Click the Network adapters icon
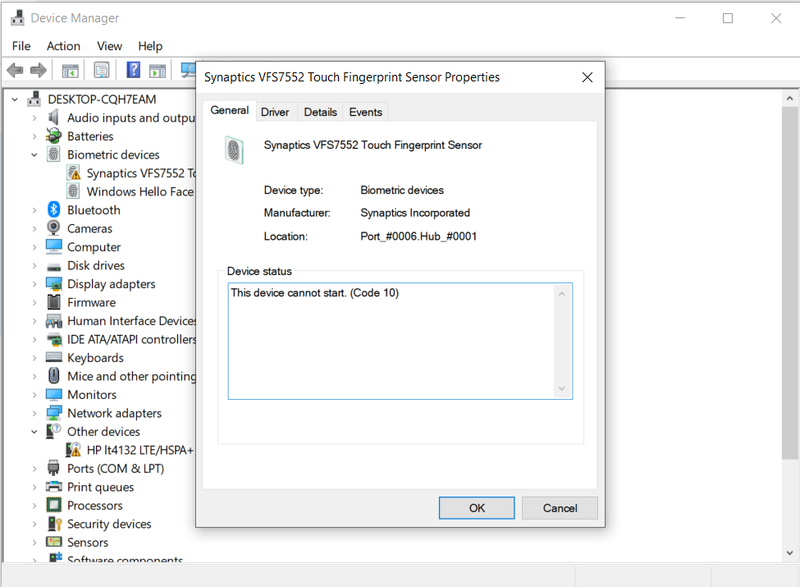 coord(54,413)
